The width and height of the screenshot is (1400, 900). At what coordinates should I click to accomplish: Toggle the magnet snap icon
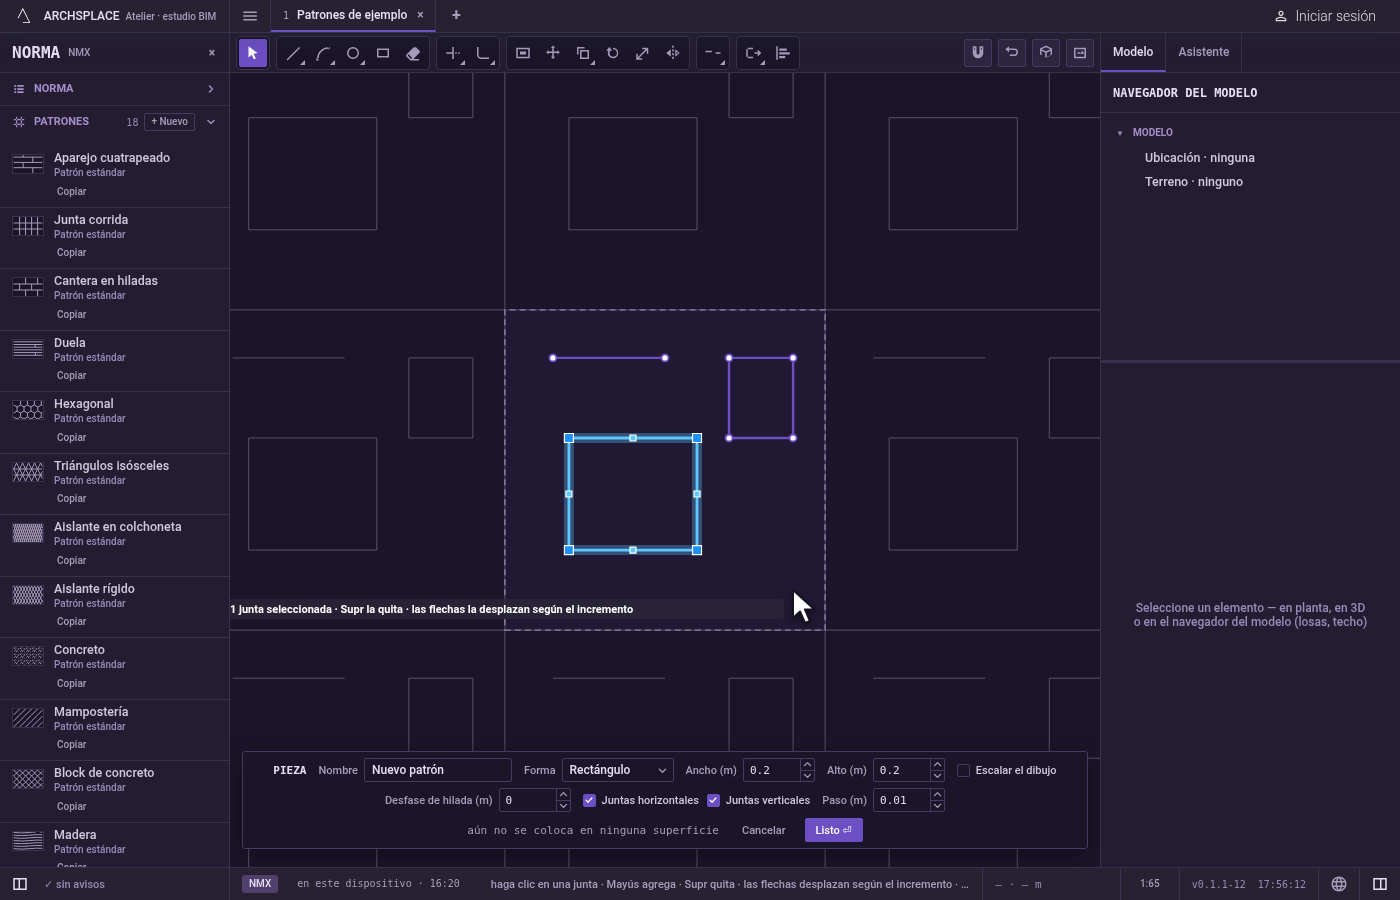pos(978,53)
